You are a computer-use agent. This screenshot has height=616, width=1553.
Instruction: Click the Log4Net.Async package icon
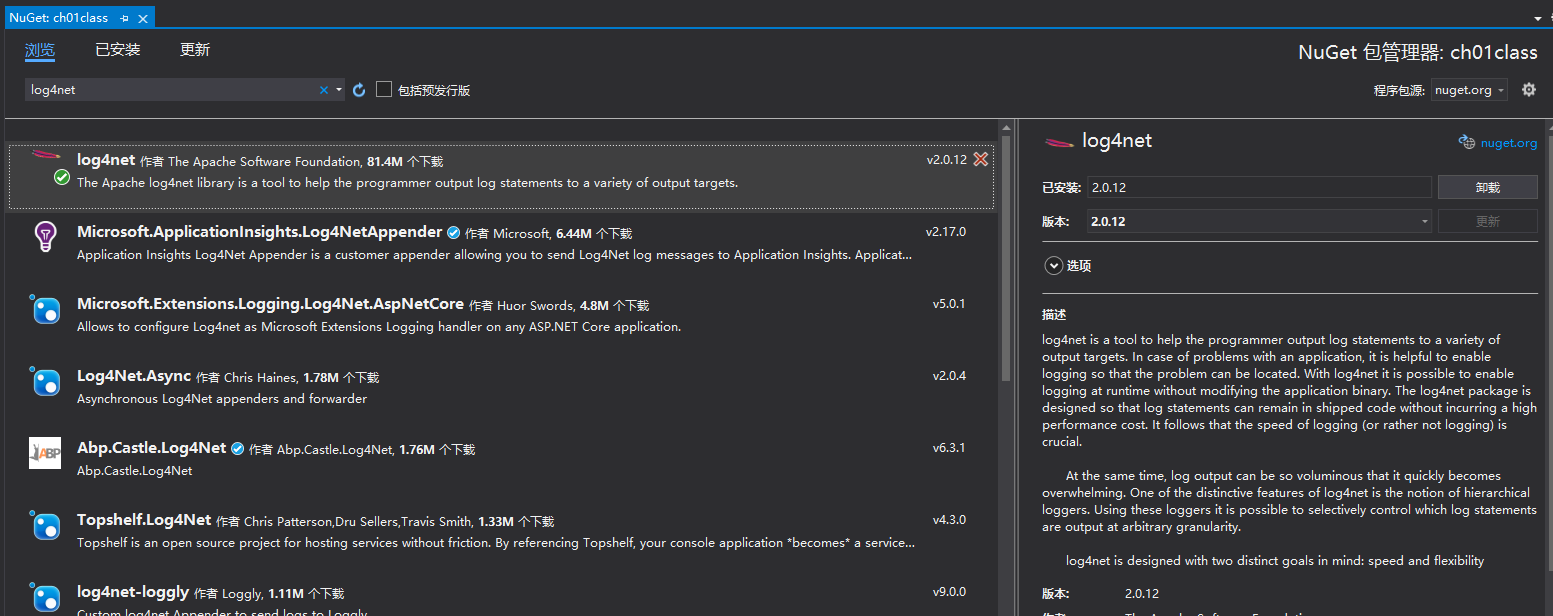[x=45, y=381]
